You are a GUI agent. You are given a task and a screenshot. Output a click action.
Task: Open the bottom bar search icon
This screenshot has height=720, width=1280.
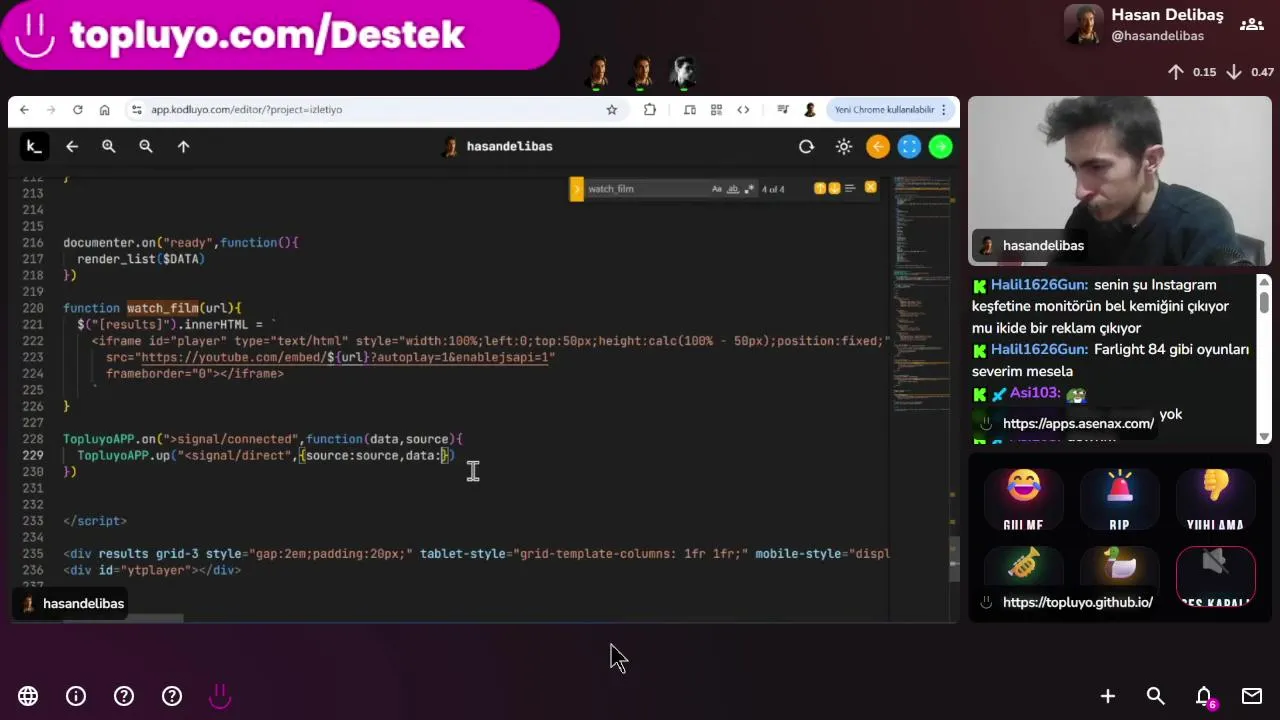coord(1156,696)
